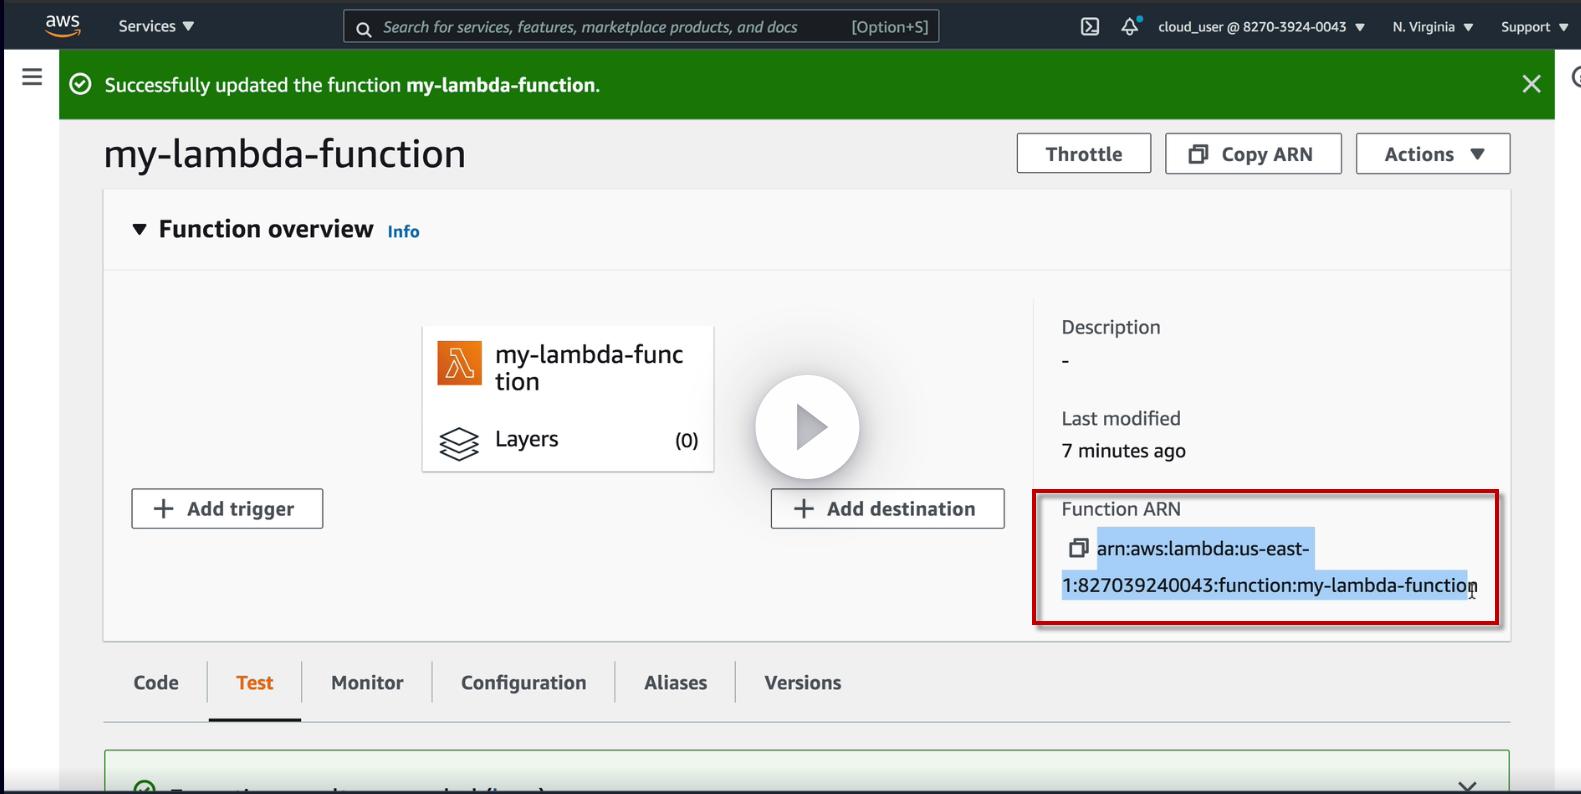The height and width of the screenshot is (794, 1581).
Task: Open the N. Virginia region selector
Action: tap(1433, 27)
